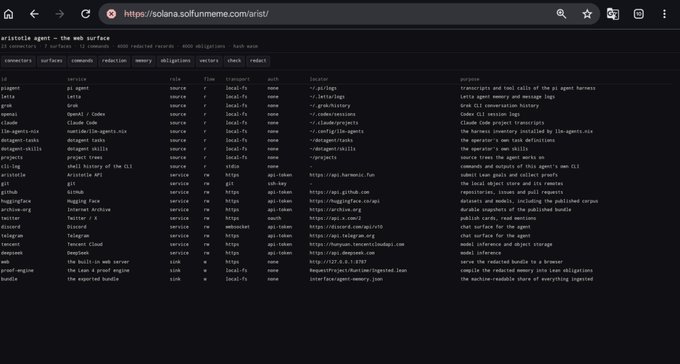
Task: Click the locator 'http://127.0.0.1:8787'
Action: [338, 262]
